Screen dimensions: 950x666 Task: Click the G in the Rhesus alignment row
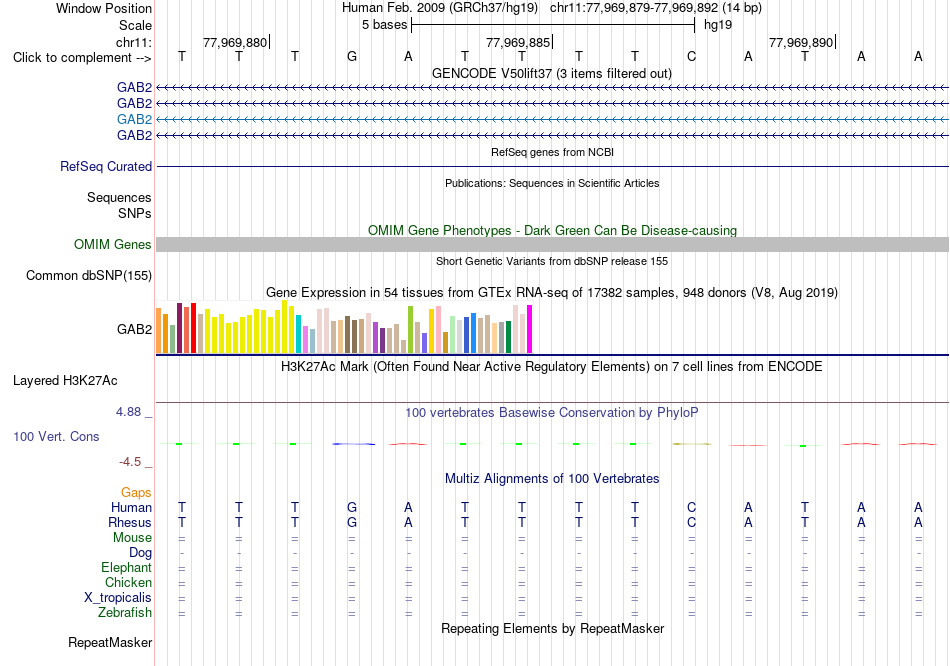tap(352, 523)
